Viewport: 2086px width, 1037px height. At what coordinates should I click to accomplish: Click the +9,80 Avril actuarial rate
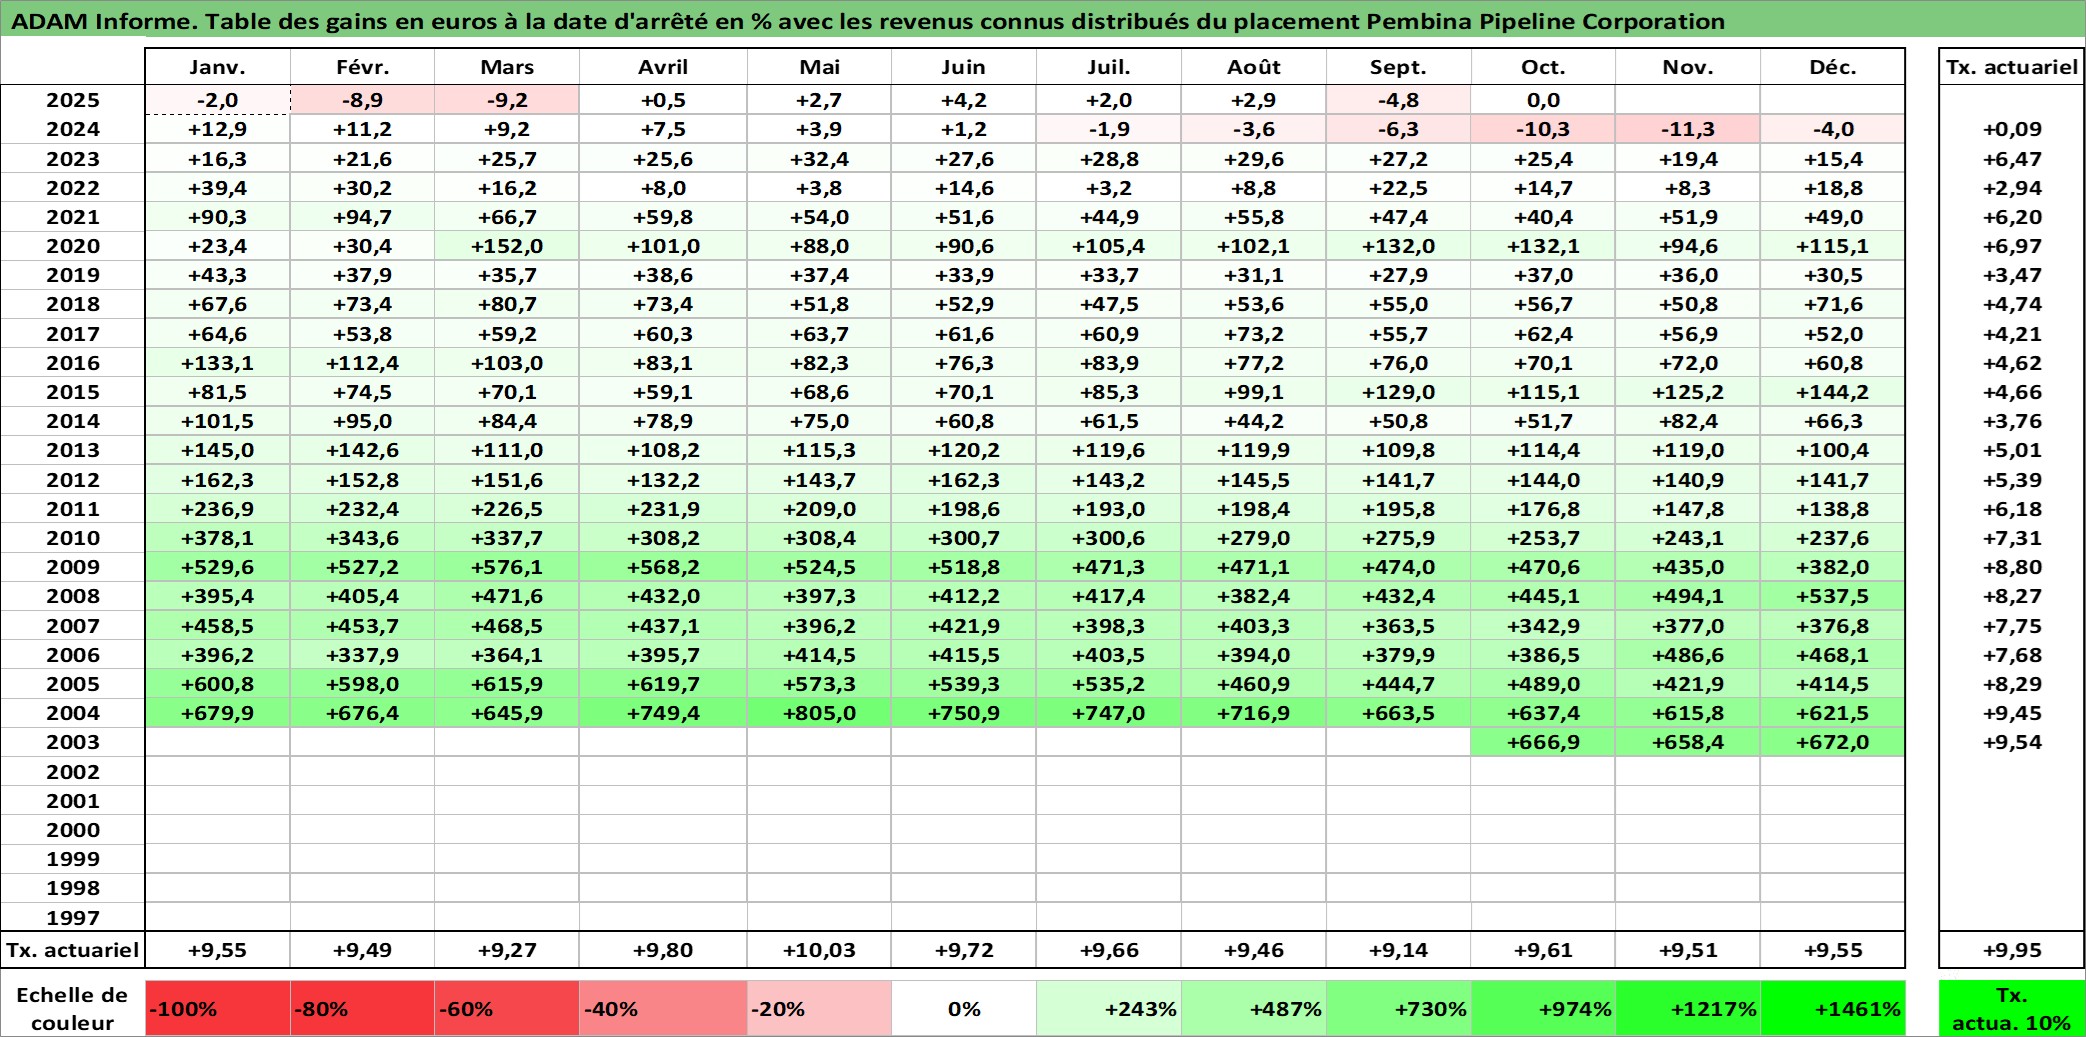(x=663, y=950)
